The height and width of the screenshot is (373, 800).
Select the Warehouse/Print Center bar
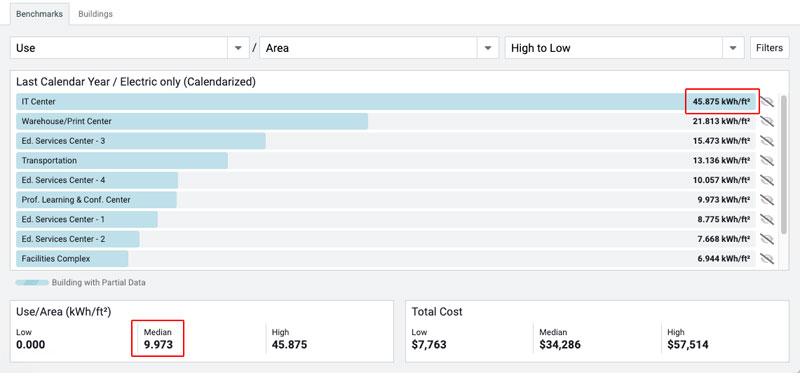click(x=192, y=121)
